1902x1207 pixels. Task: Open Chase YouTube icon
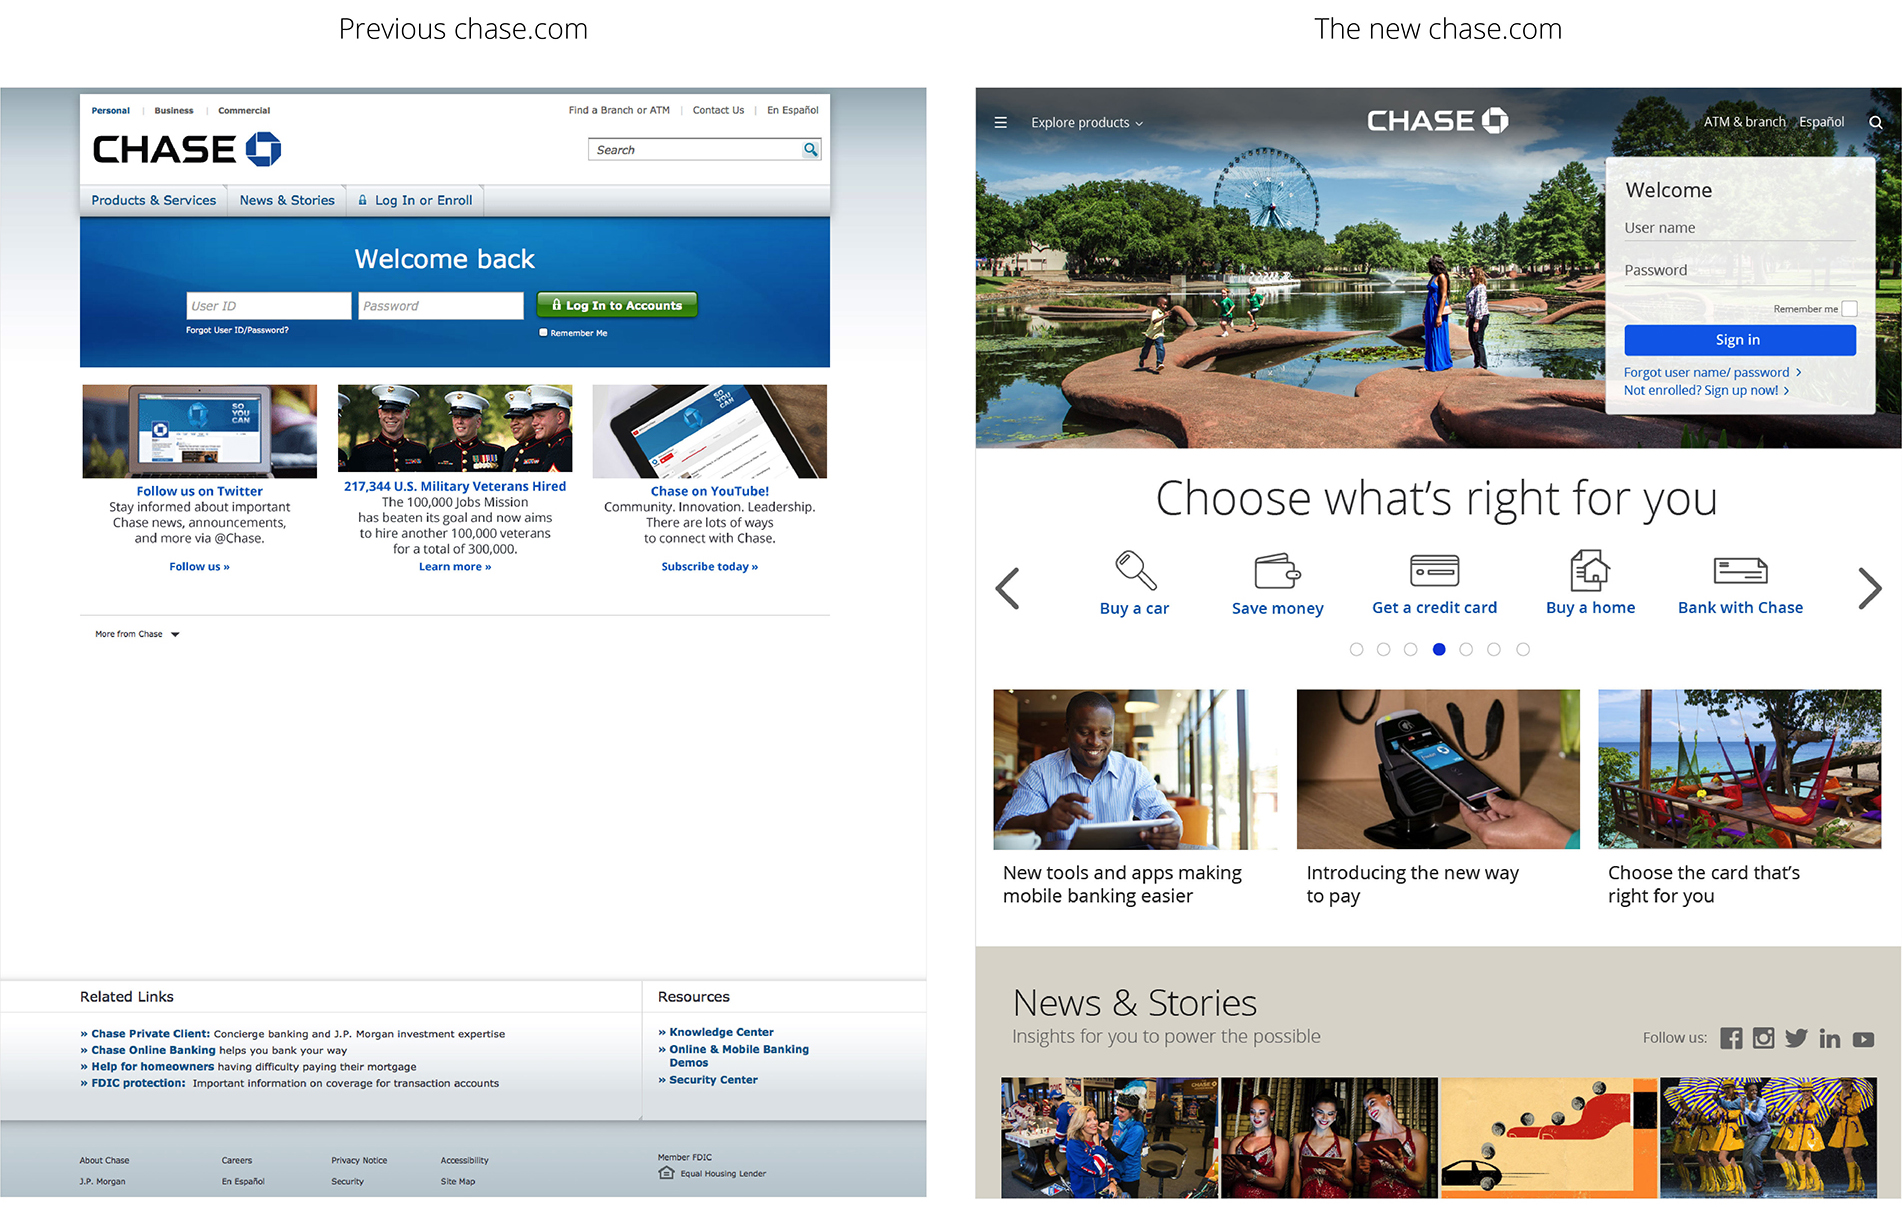click(x=1863, y=1039)
